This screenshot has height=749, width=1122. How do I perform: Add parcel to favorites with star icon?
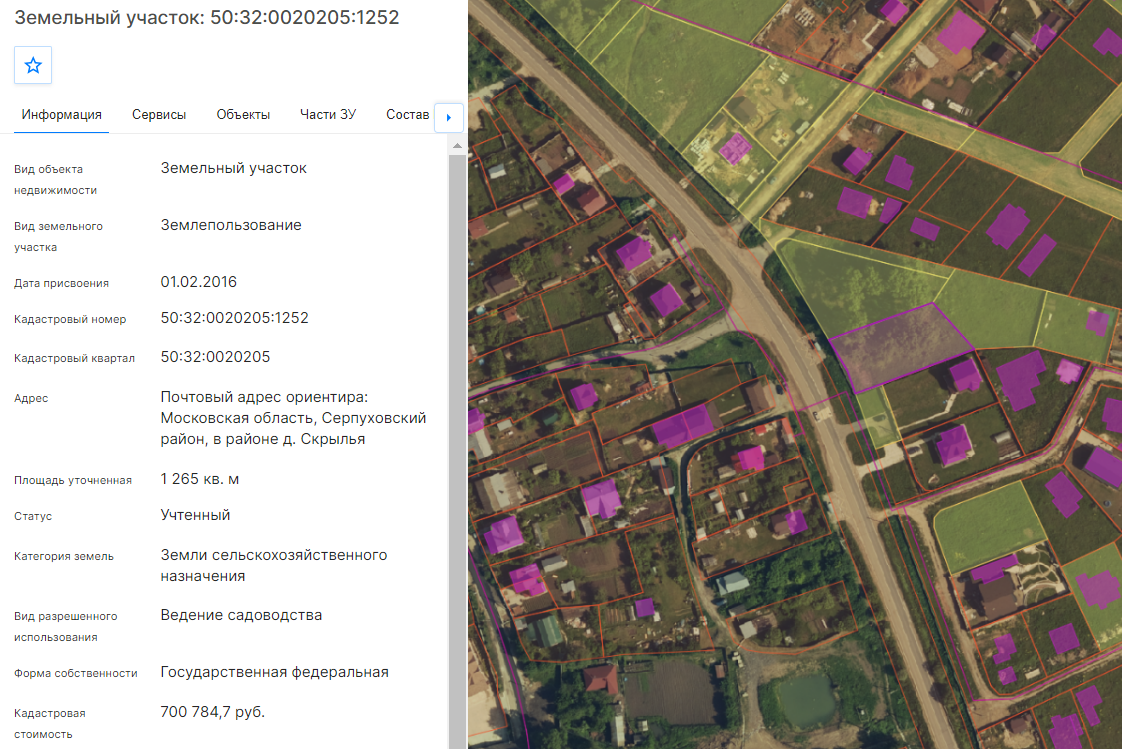point(33,65)
